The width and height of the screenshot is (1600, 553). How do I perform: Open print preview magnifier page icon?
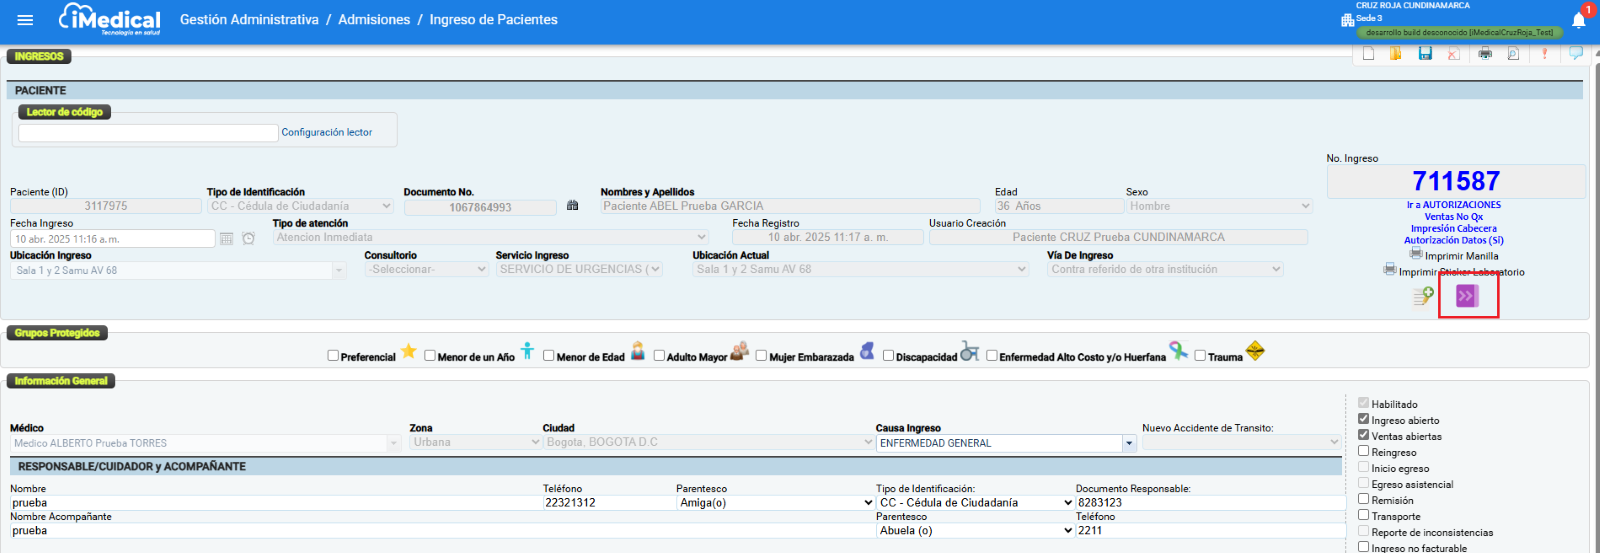(1513, 54)
